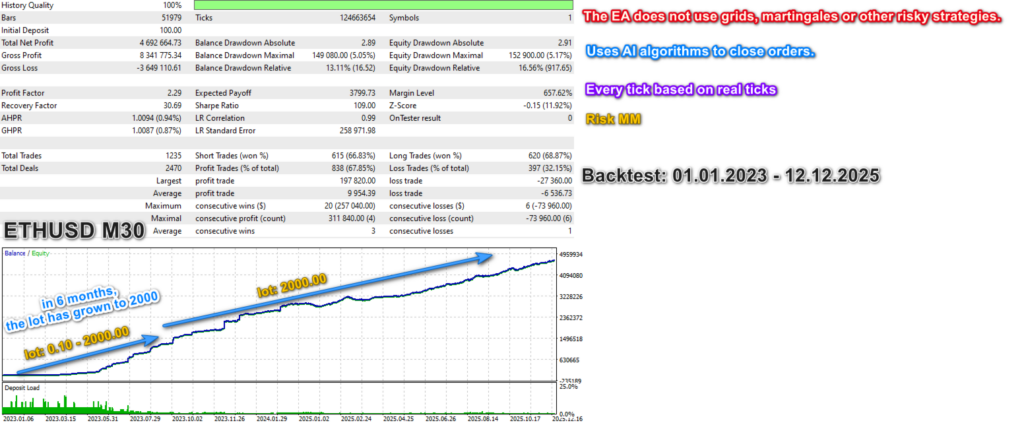1024x425 pixels.
Task: Select Equity Drawdown Maximal value 152 900.00 (5.17%)
Action: [x=541, y=55]
